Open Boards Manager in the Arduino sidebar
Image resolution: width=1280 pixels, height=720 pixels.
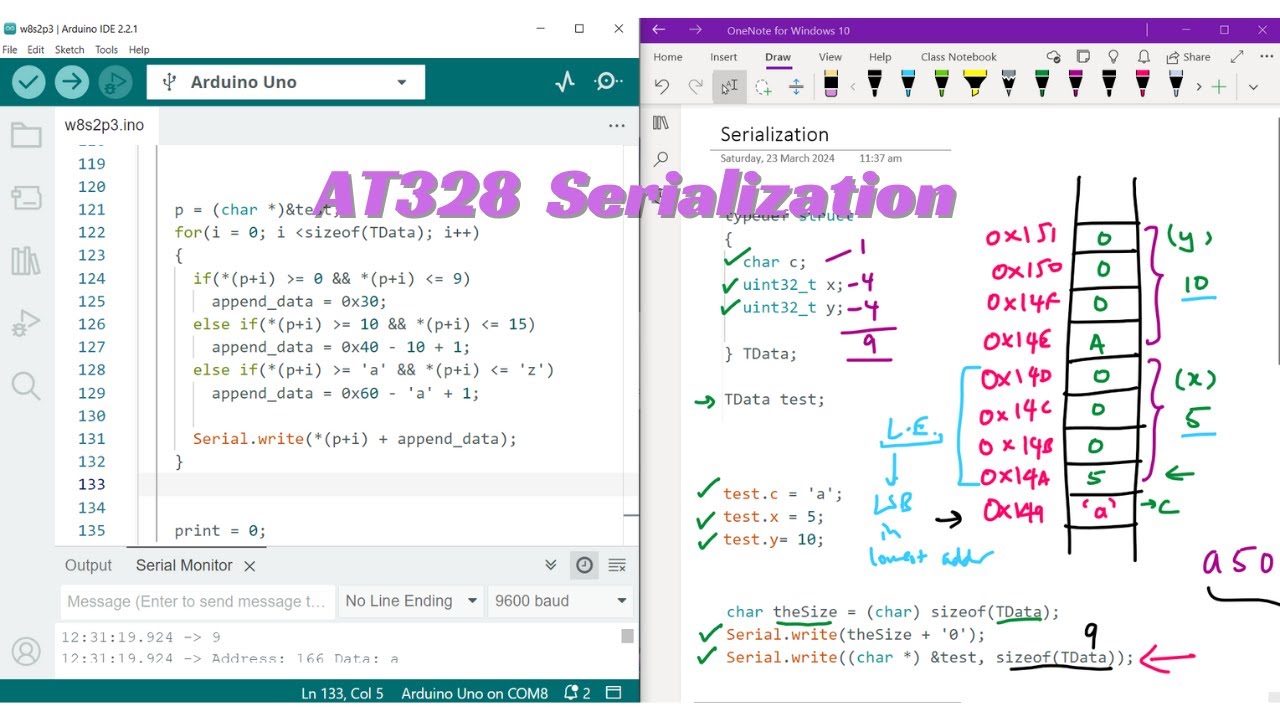[x=26, y=198]
